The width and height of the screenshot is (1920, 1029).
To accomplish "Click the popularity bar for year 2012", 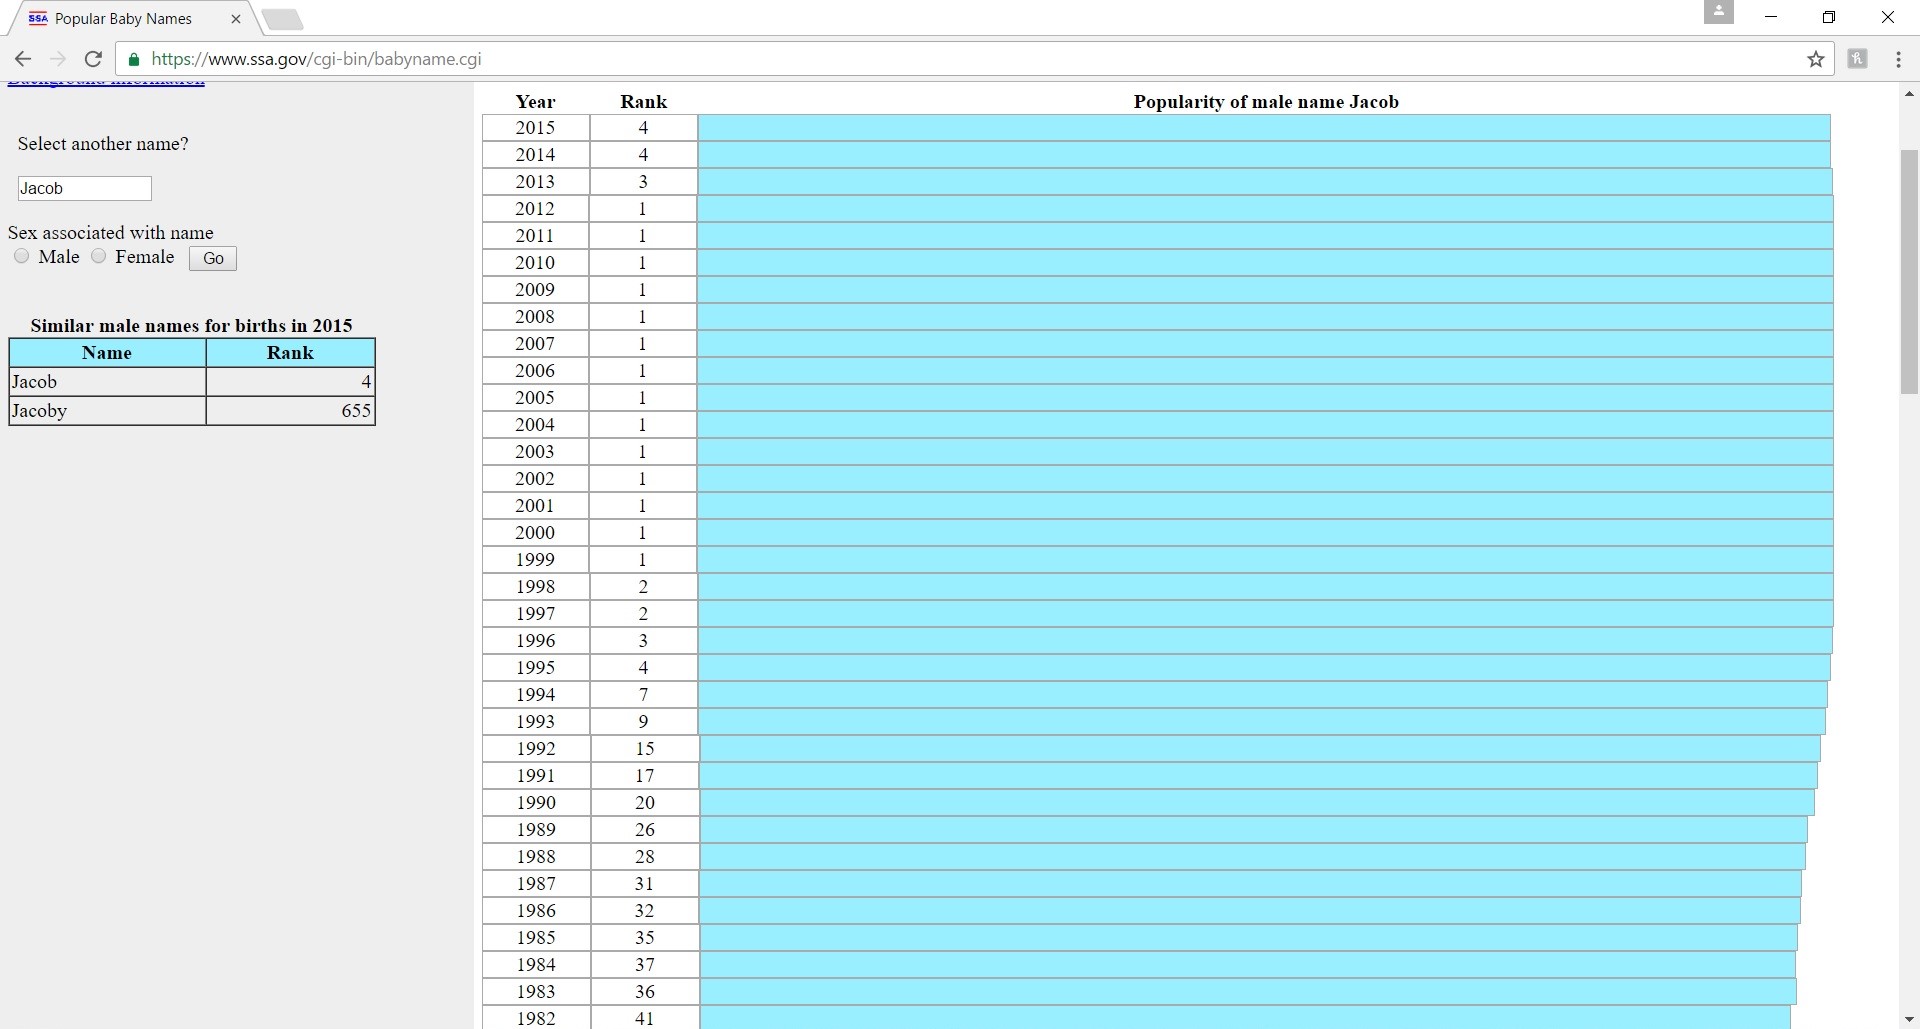I will 1265,209.
